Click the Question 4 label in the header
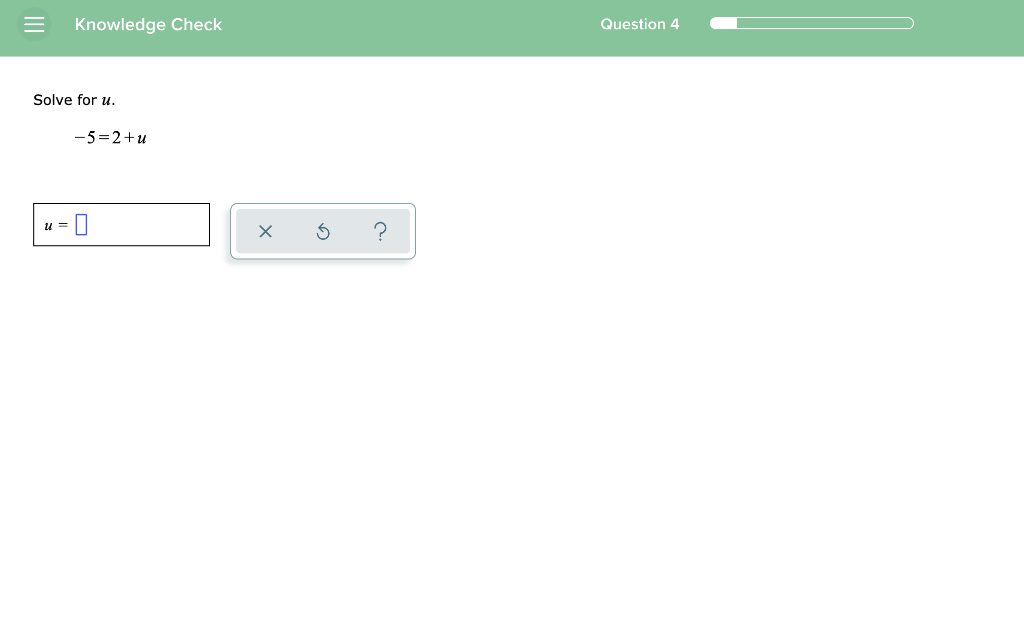The height and width of the screenshot is (623, 1024). [x=640, y=23]
